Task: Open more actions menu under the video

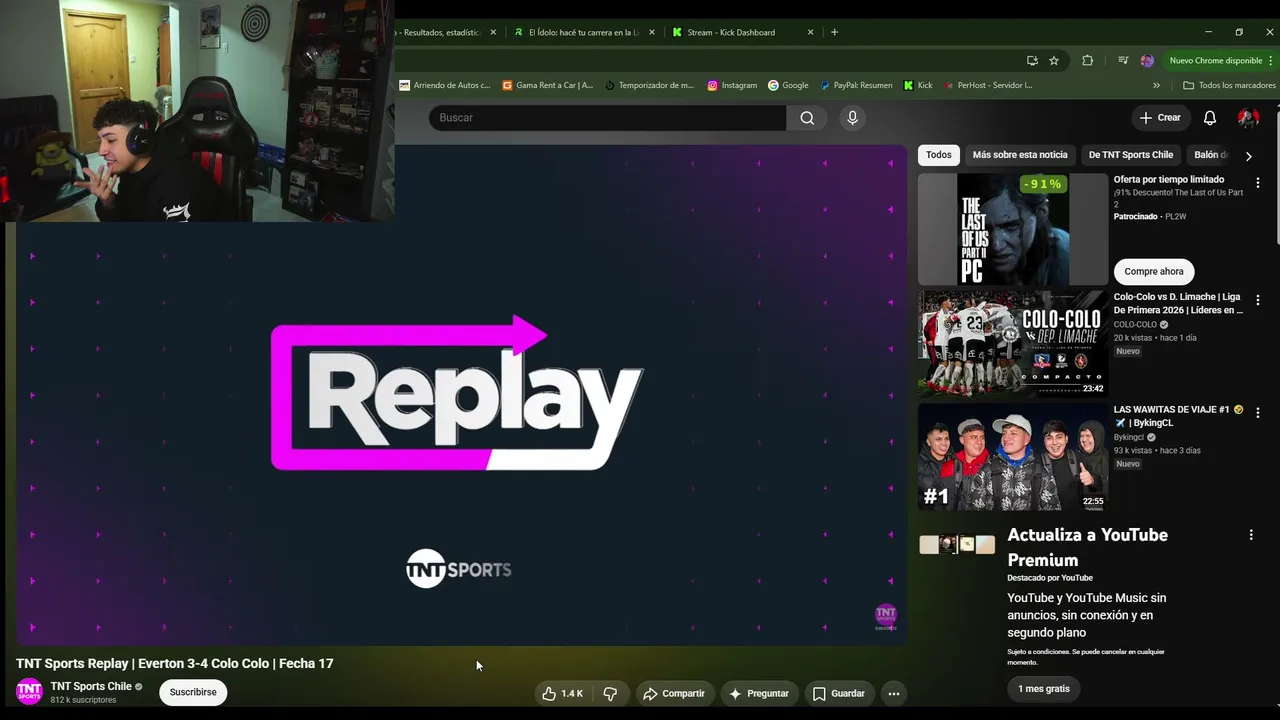Action: point(894,693)
